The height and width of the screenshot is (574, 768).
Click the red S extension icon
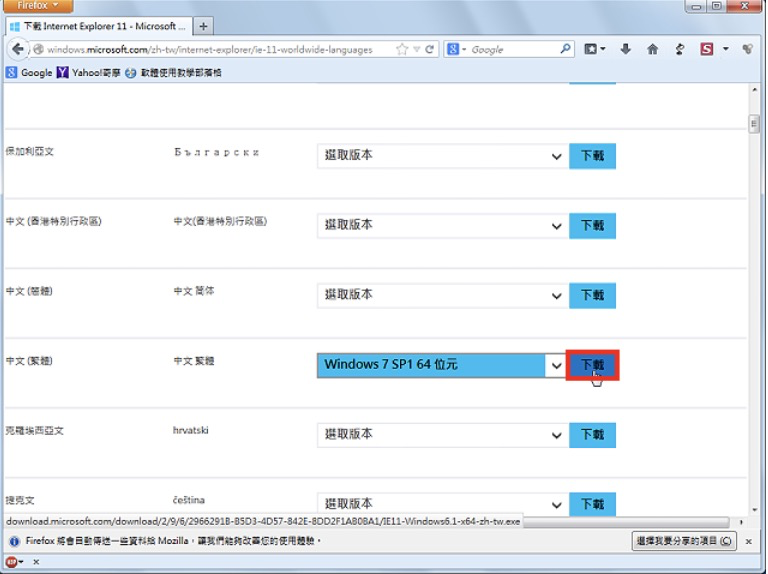click(706, 49)
